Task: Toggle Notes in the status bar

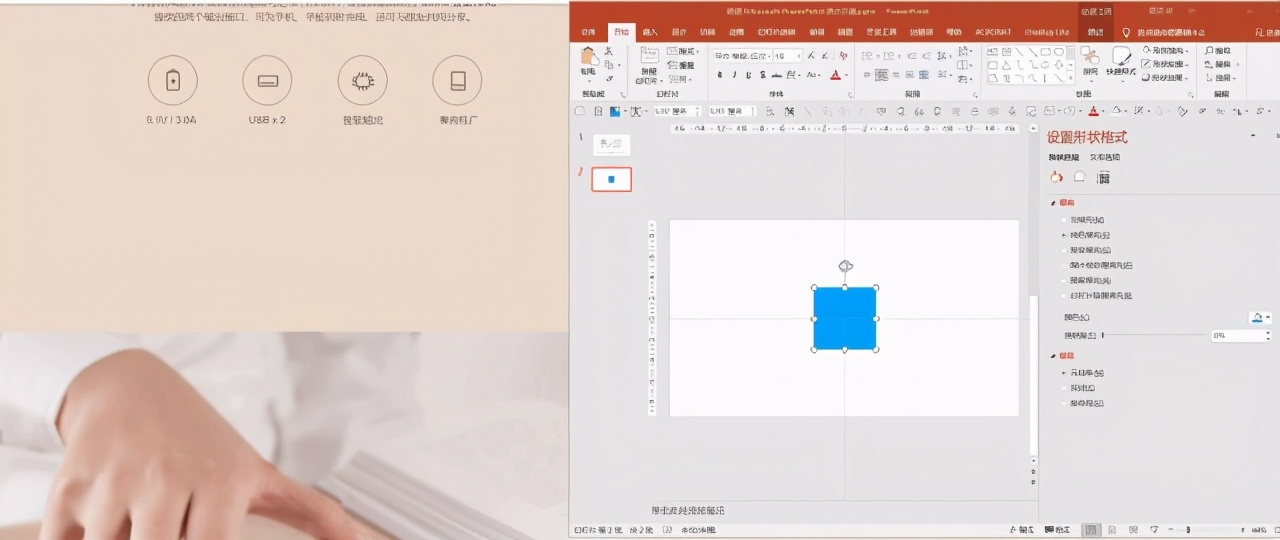Action: (x=1023, y=529)
